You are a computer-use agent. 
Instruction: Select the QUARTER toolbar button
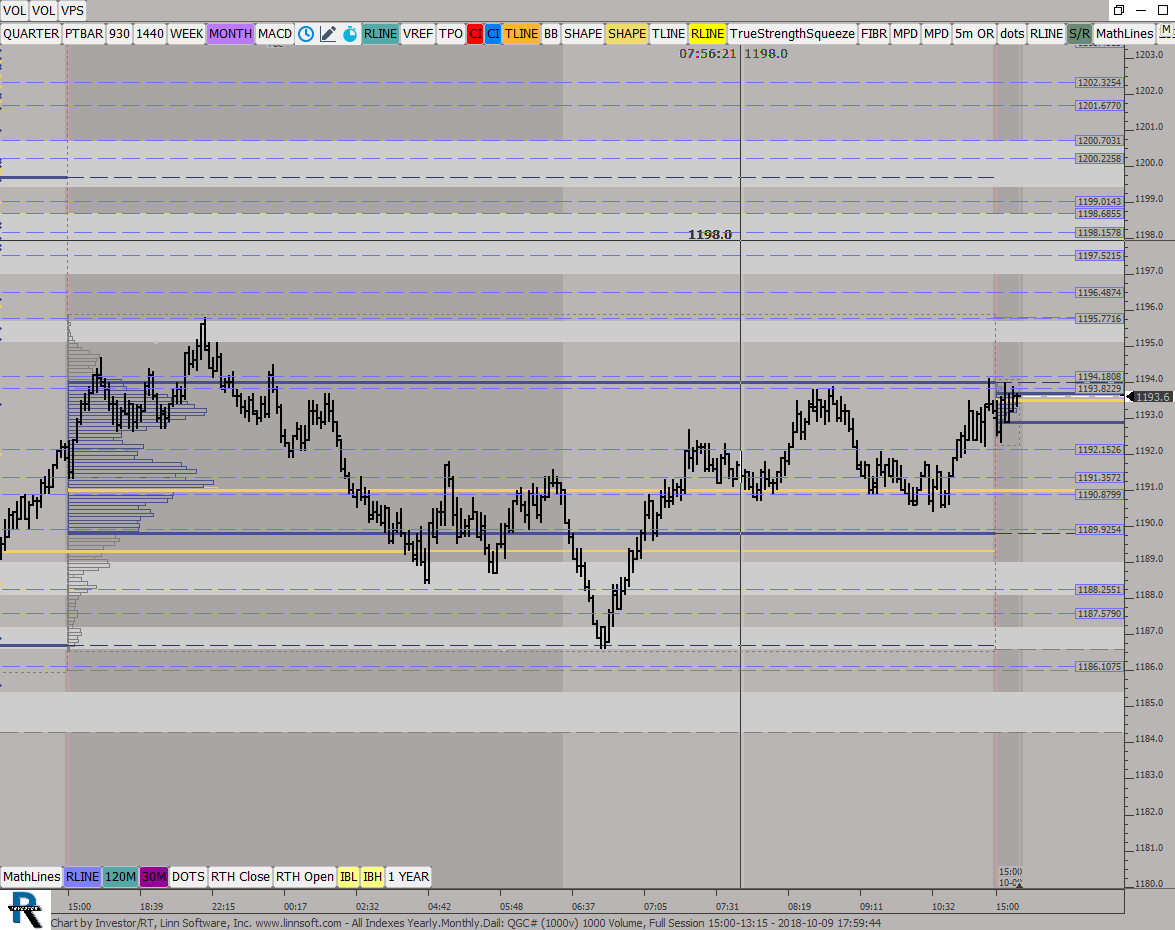(31, 34)
